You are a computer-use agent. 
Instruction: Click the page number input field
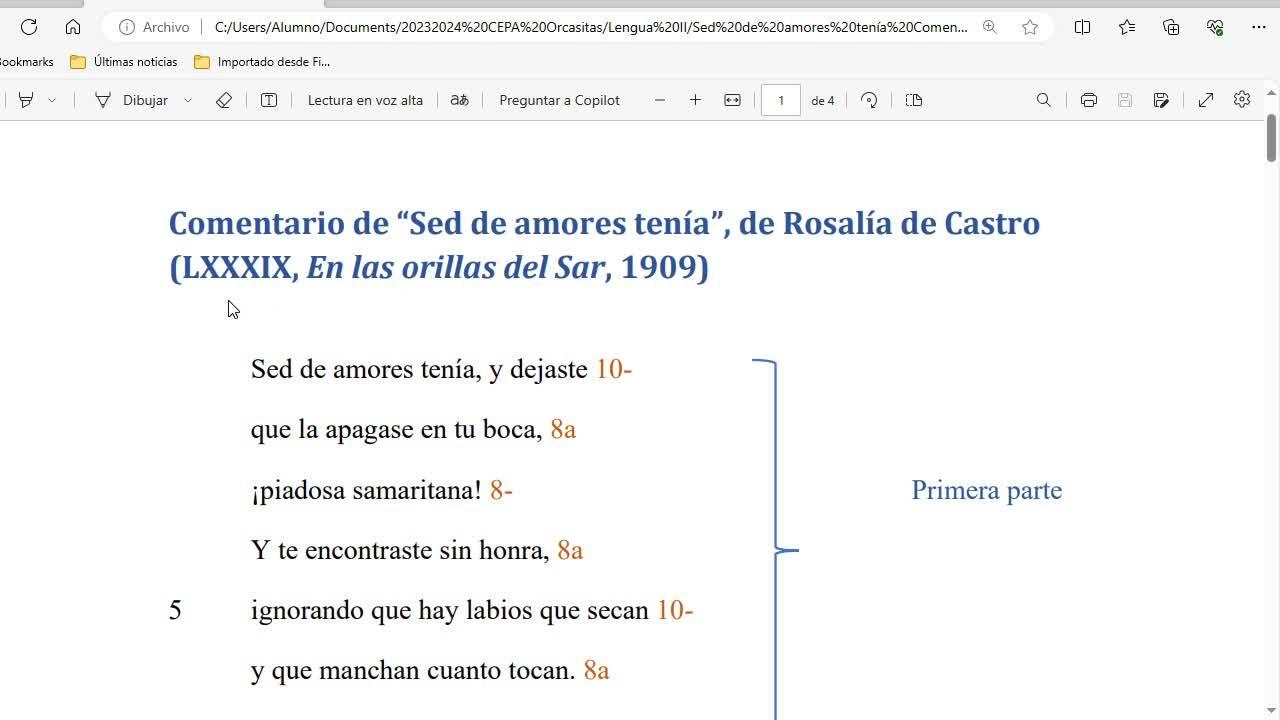click(781, 100)
